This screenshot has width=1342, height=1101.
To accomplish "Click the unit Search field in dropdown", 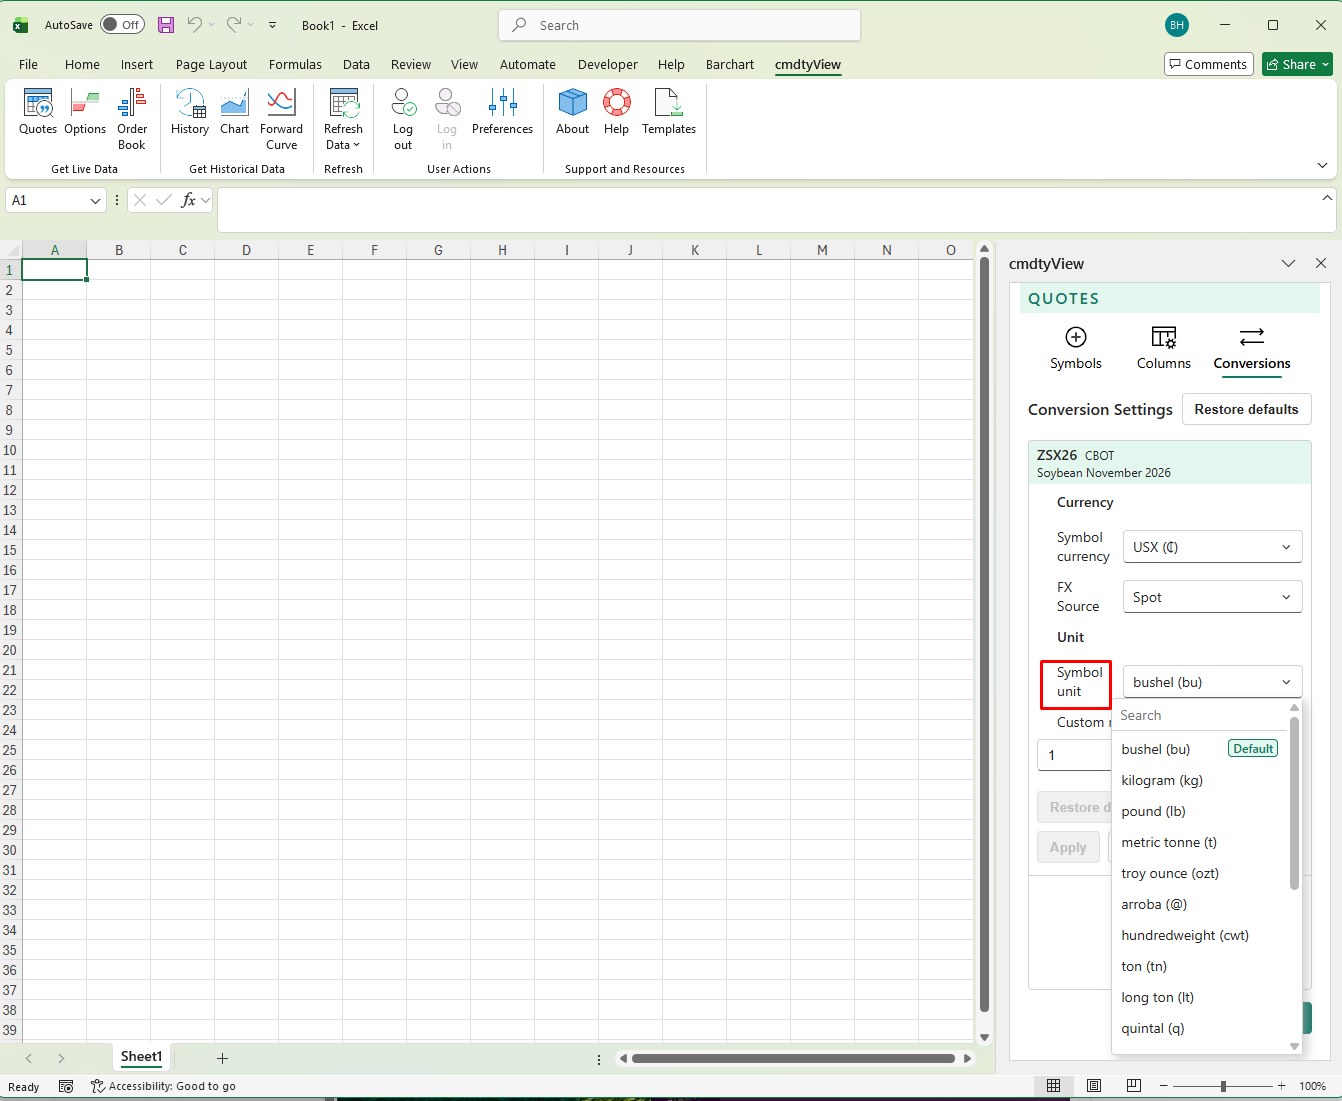I will 1200,715.
